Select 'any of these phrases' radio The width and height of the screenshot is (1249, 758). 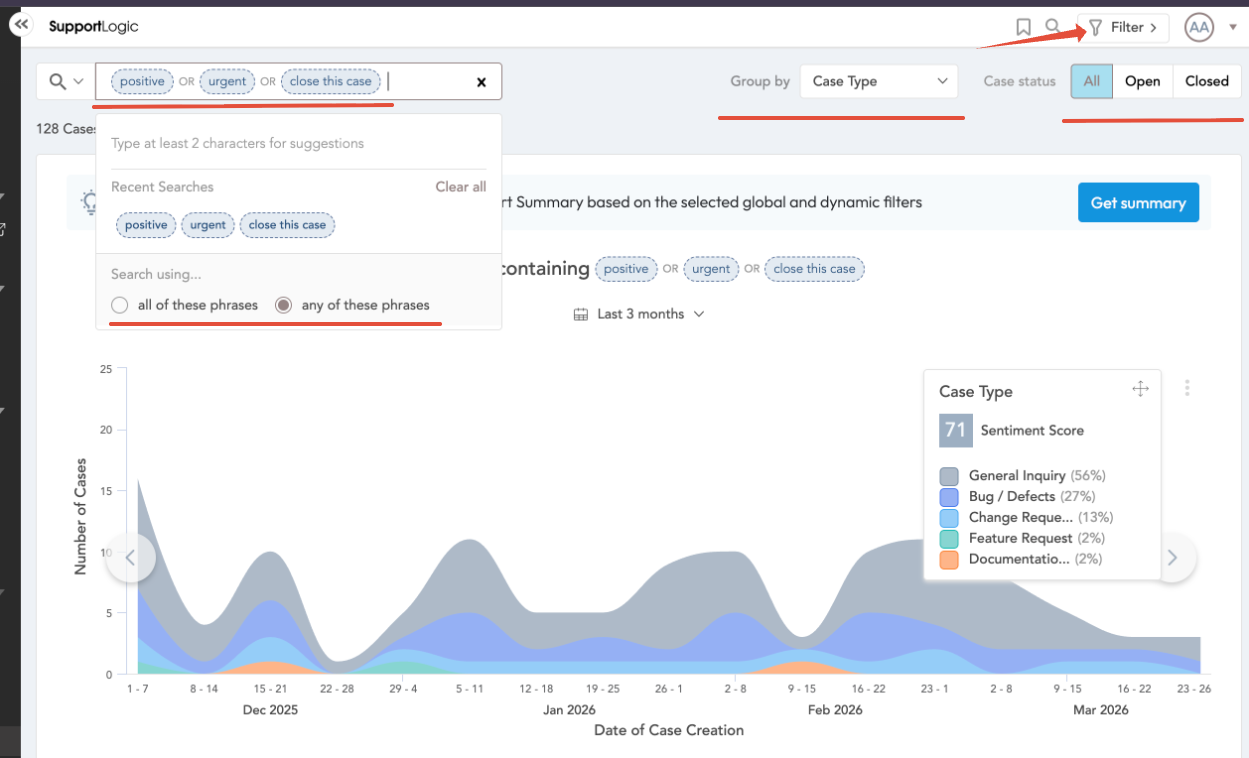point(284,305)
